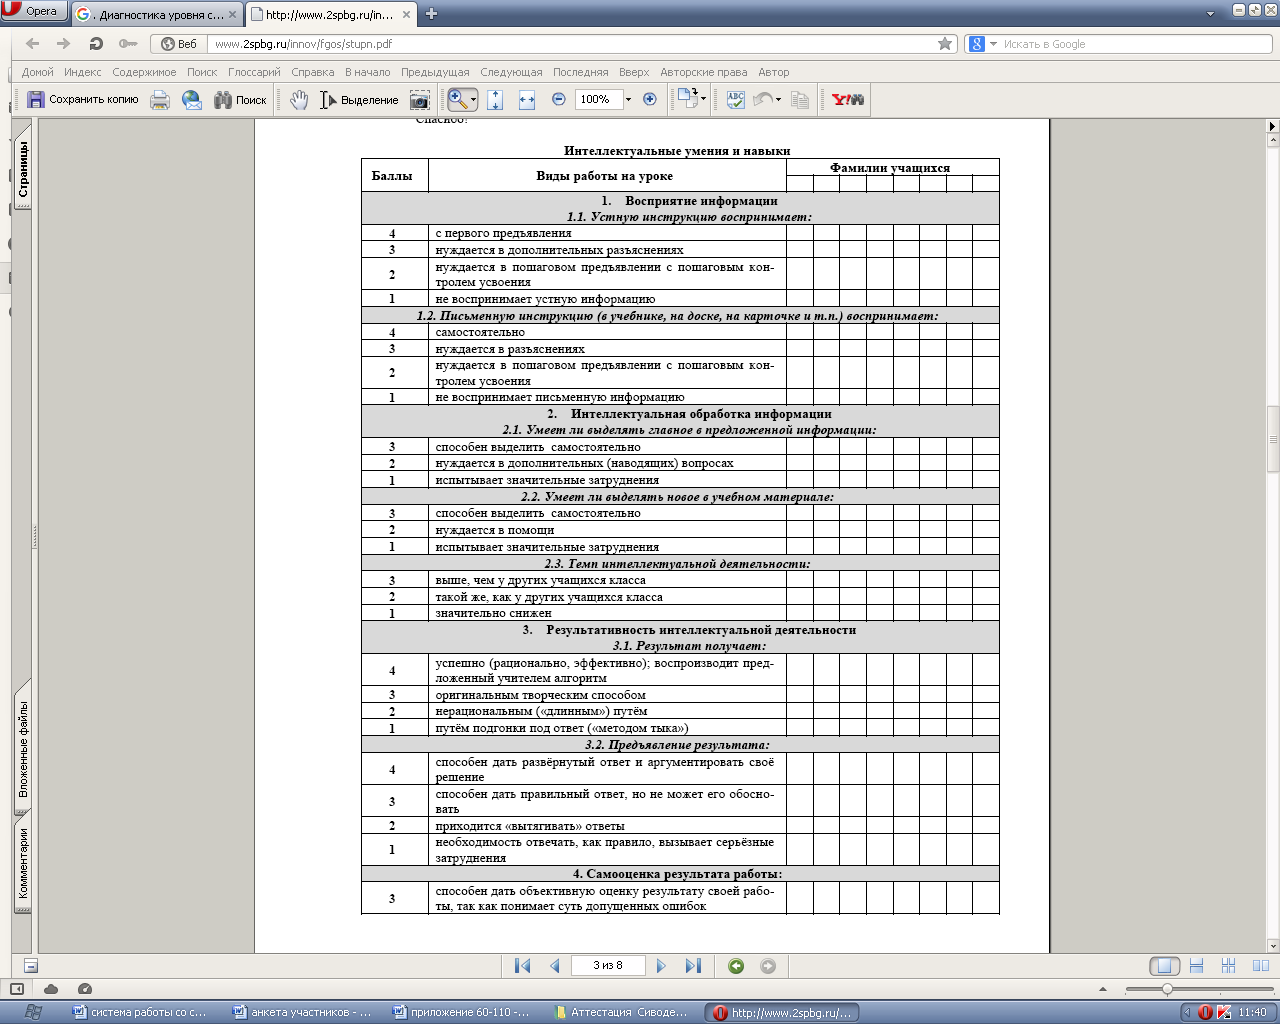Click the Yahoo toolbar icon
Screen dimensions: 1280x1024
click(x=848, y=99)
